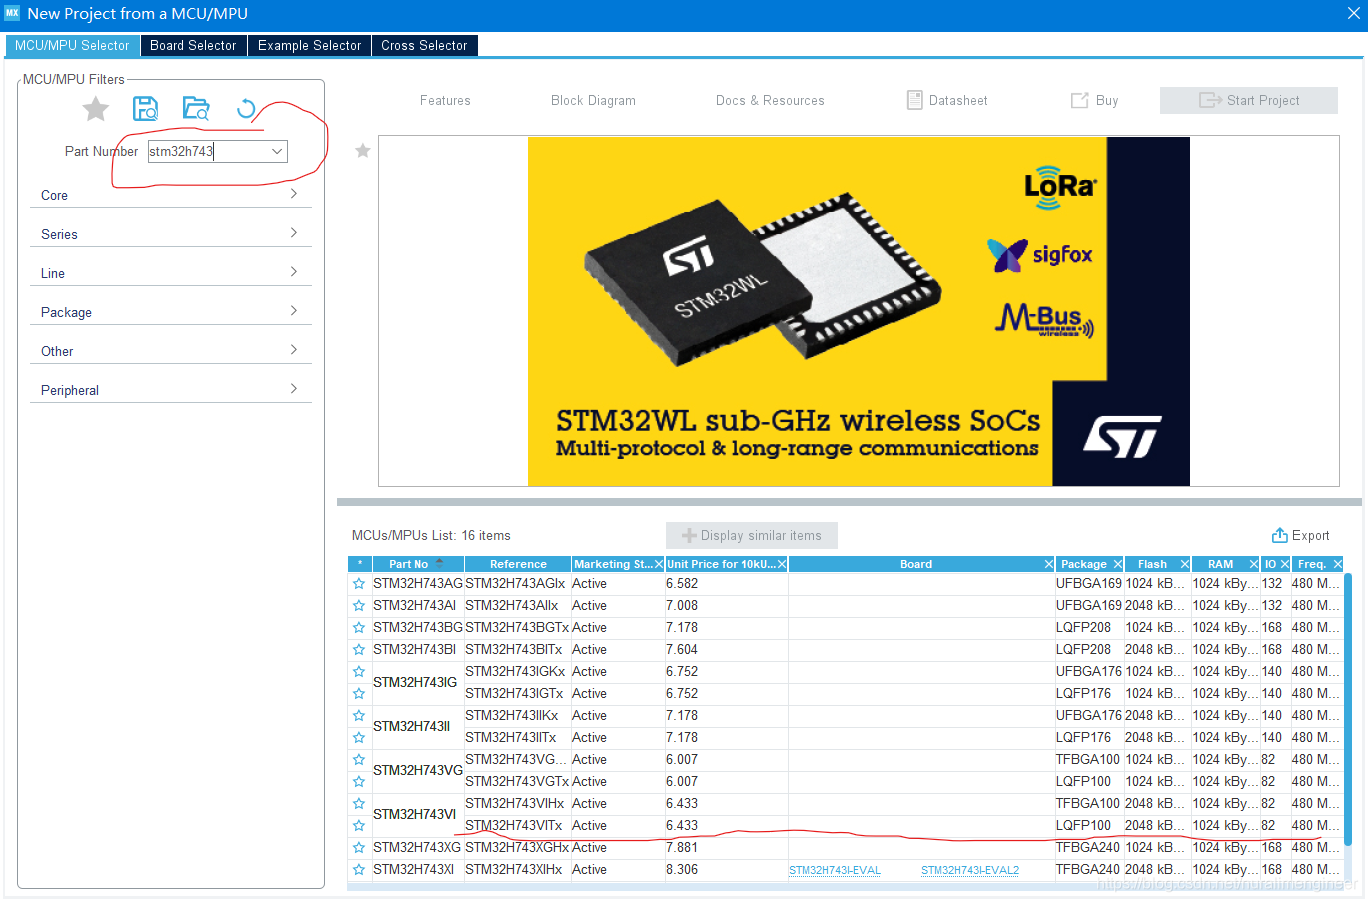Remove the IO column
1368x902 pixels.
tap(1285, 564)
